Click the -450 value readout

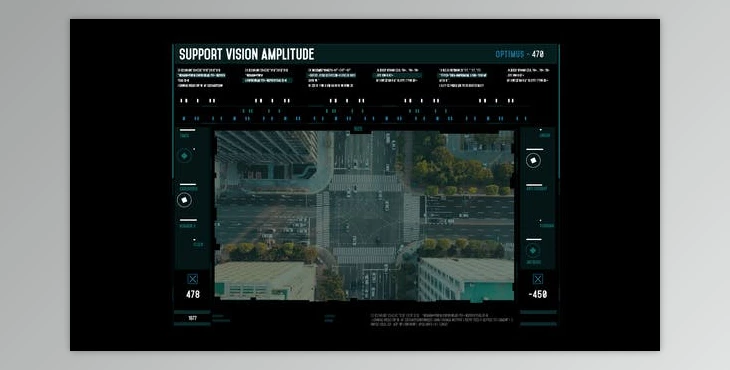[538, 294]
